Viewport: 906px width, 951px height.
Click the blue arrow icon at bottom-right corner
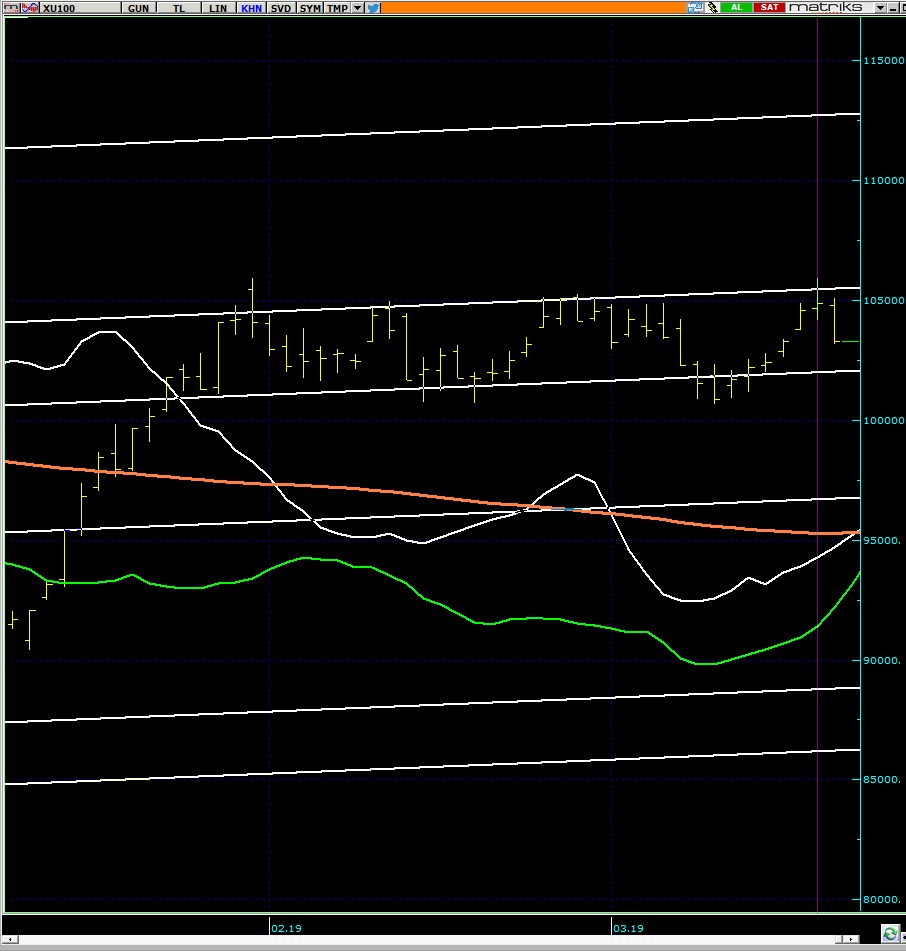pos(903,938)
